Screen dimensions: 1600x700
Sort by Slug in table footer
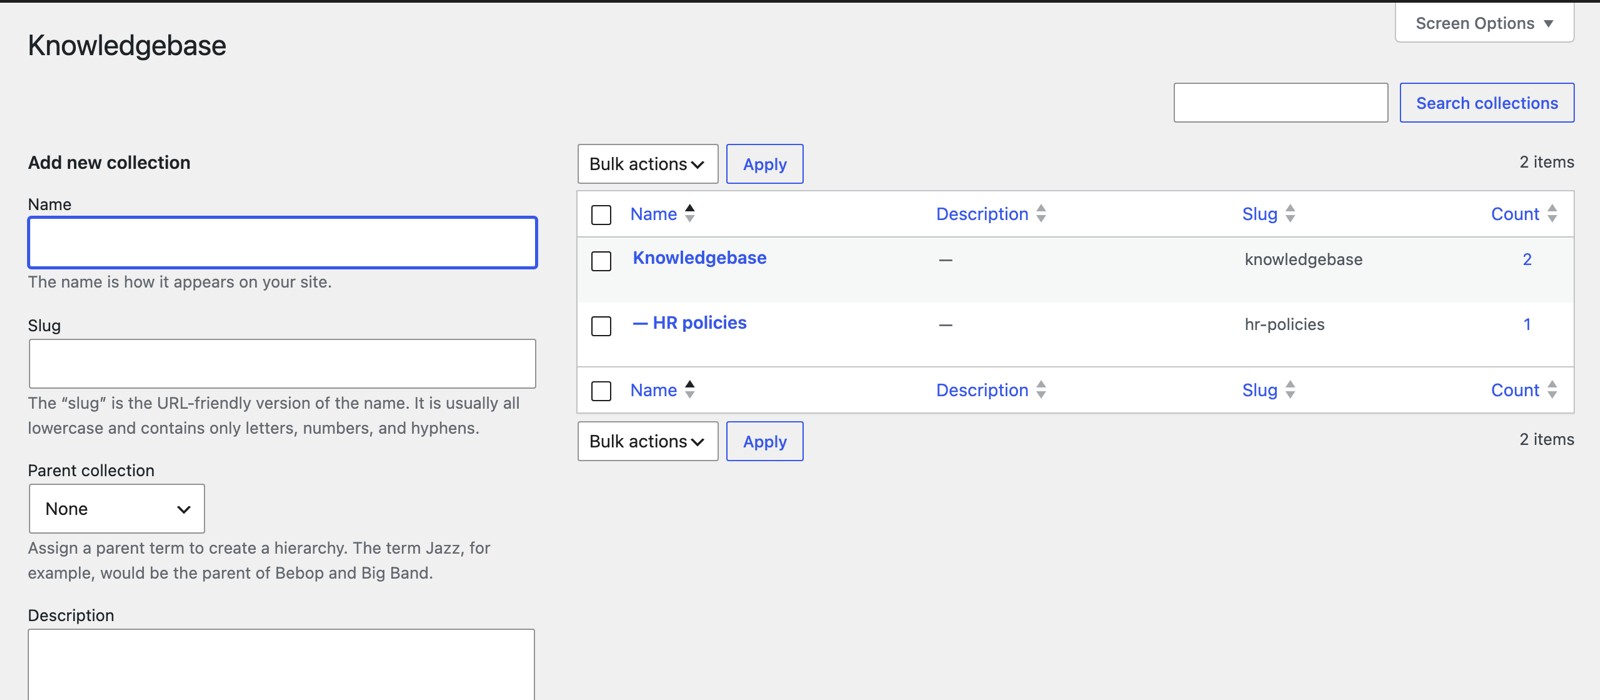point(1260,390)
